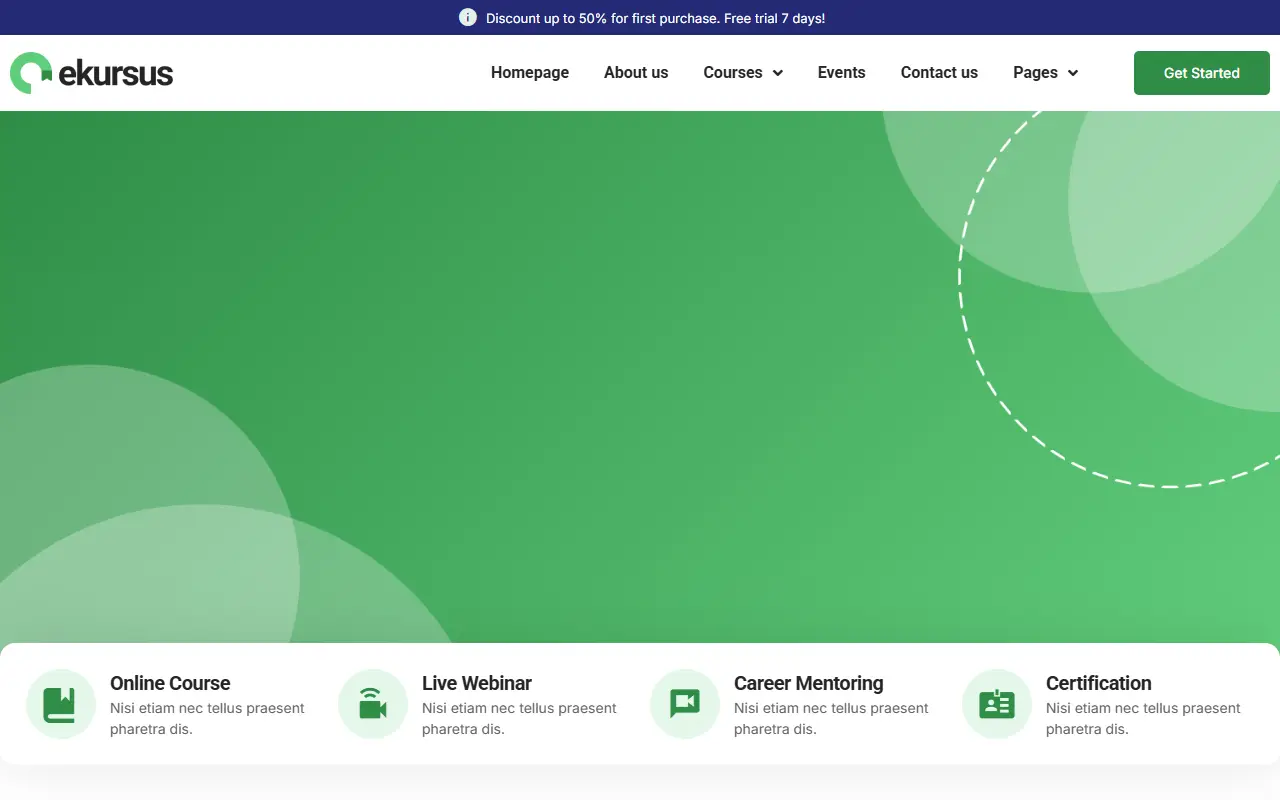1280x800 pixels.
Task: Click the description text under Live Webinar
Action: coord(519,718)
